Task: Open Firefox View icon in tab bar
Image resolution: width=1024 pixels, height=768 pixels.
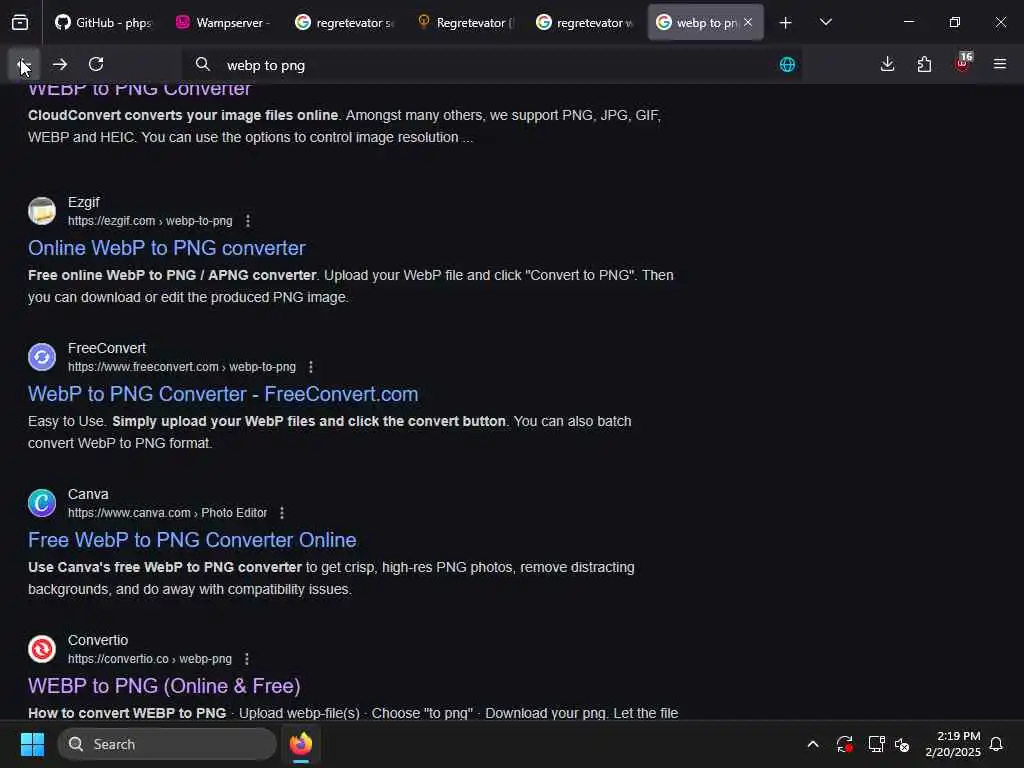Action: (20, 23)
